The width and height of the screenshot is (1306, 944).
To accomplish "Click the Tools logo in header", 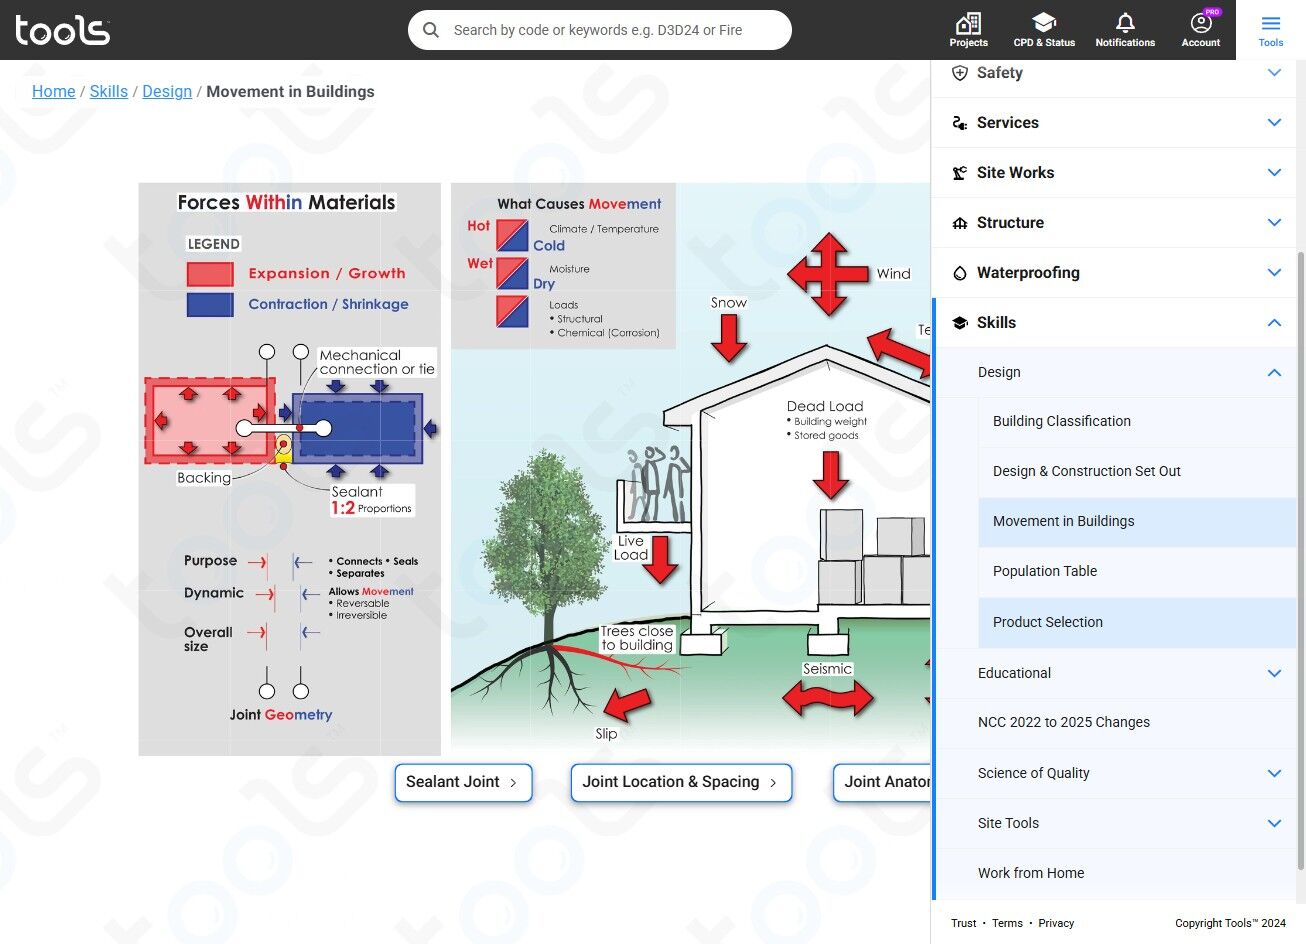I will (63, 30).
